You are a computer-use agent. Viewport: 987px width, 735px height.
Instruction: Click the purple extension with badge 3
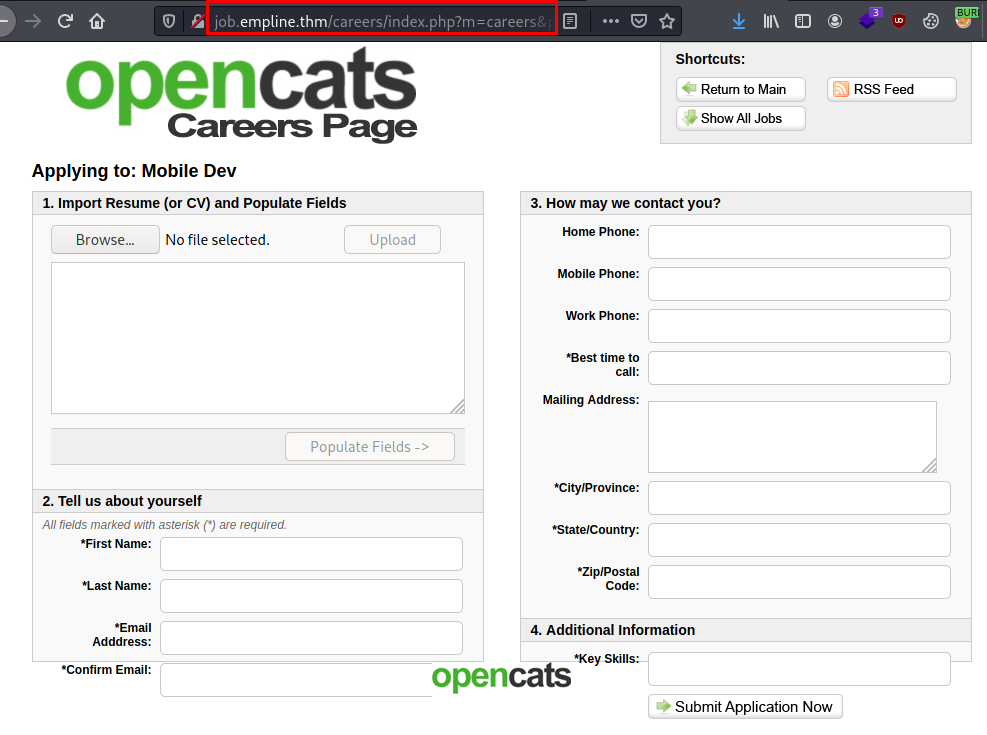(868, 20)
